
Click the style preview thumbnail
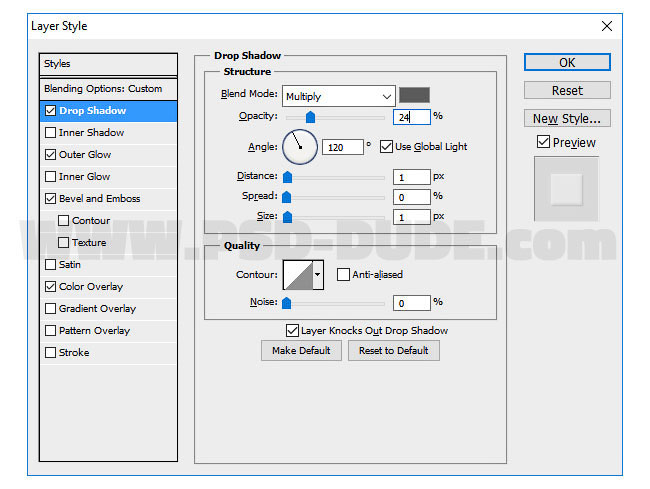(566, 189)
